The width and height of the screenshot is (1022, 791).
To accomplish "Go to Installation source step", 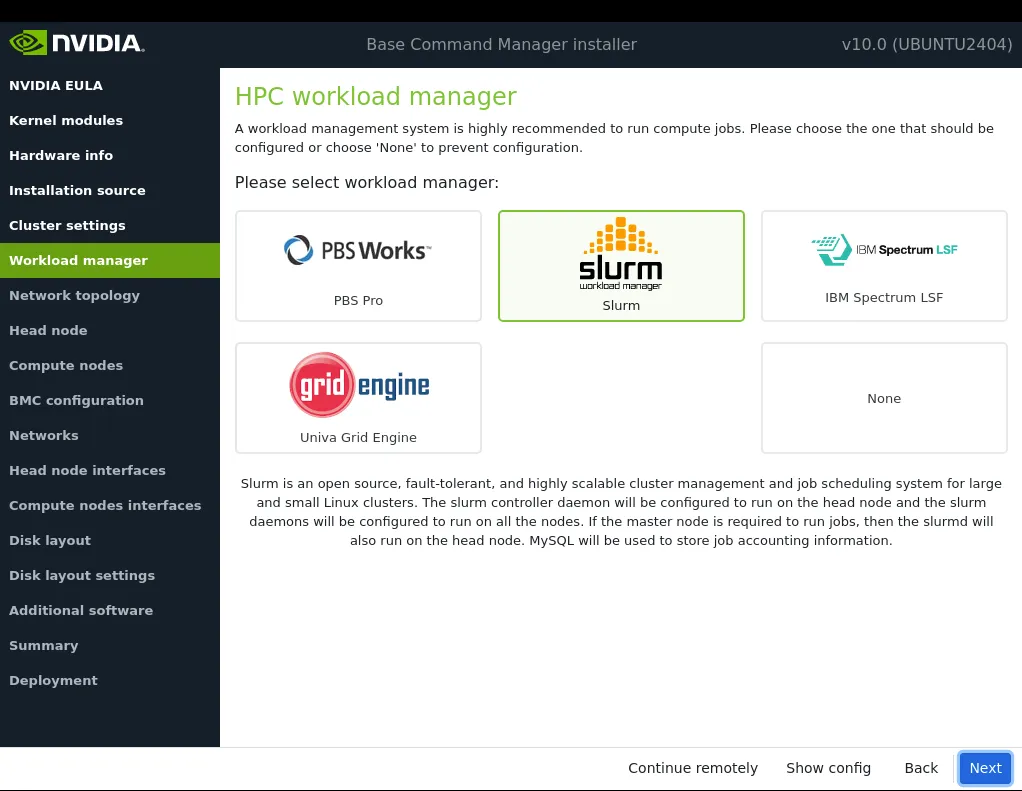I will [110, 190].
